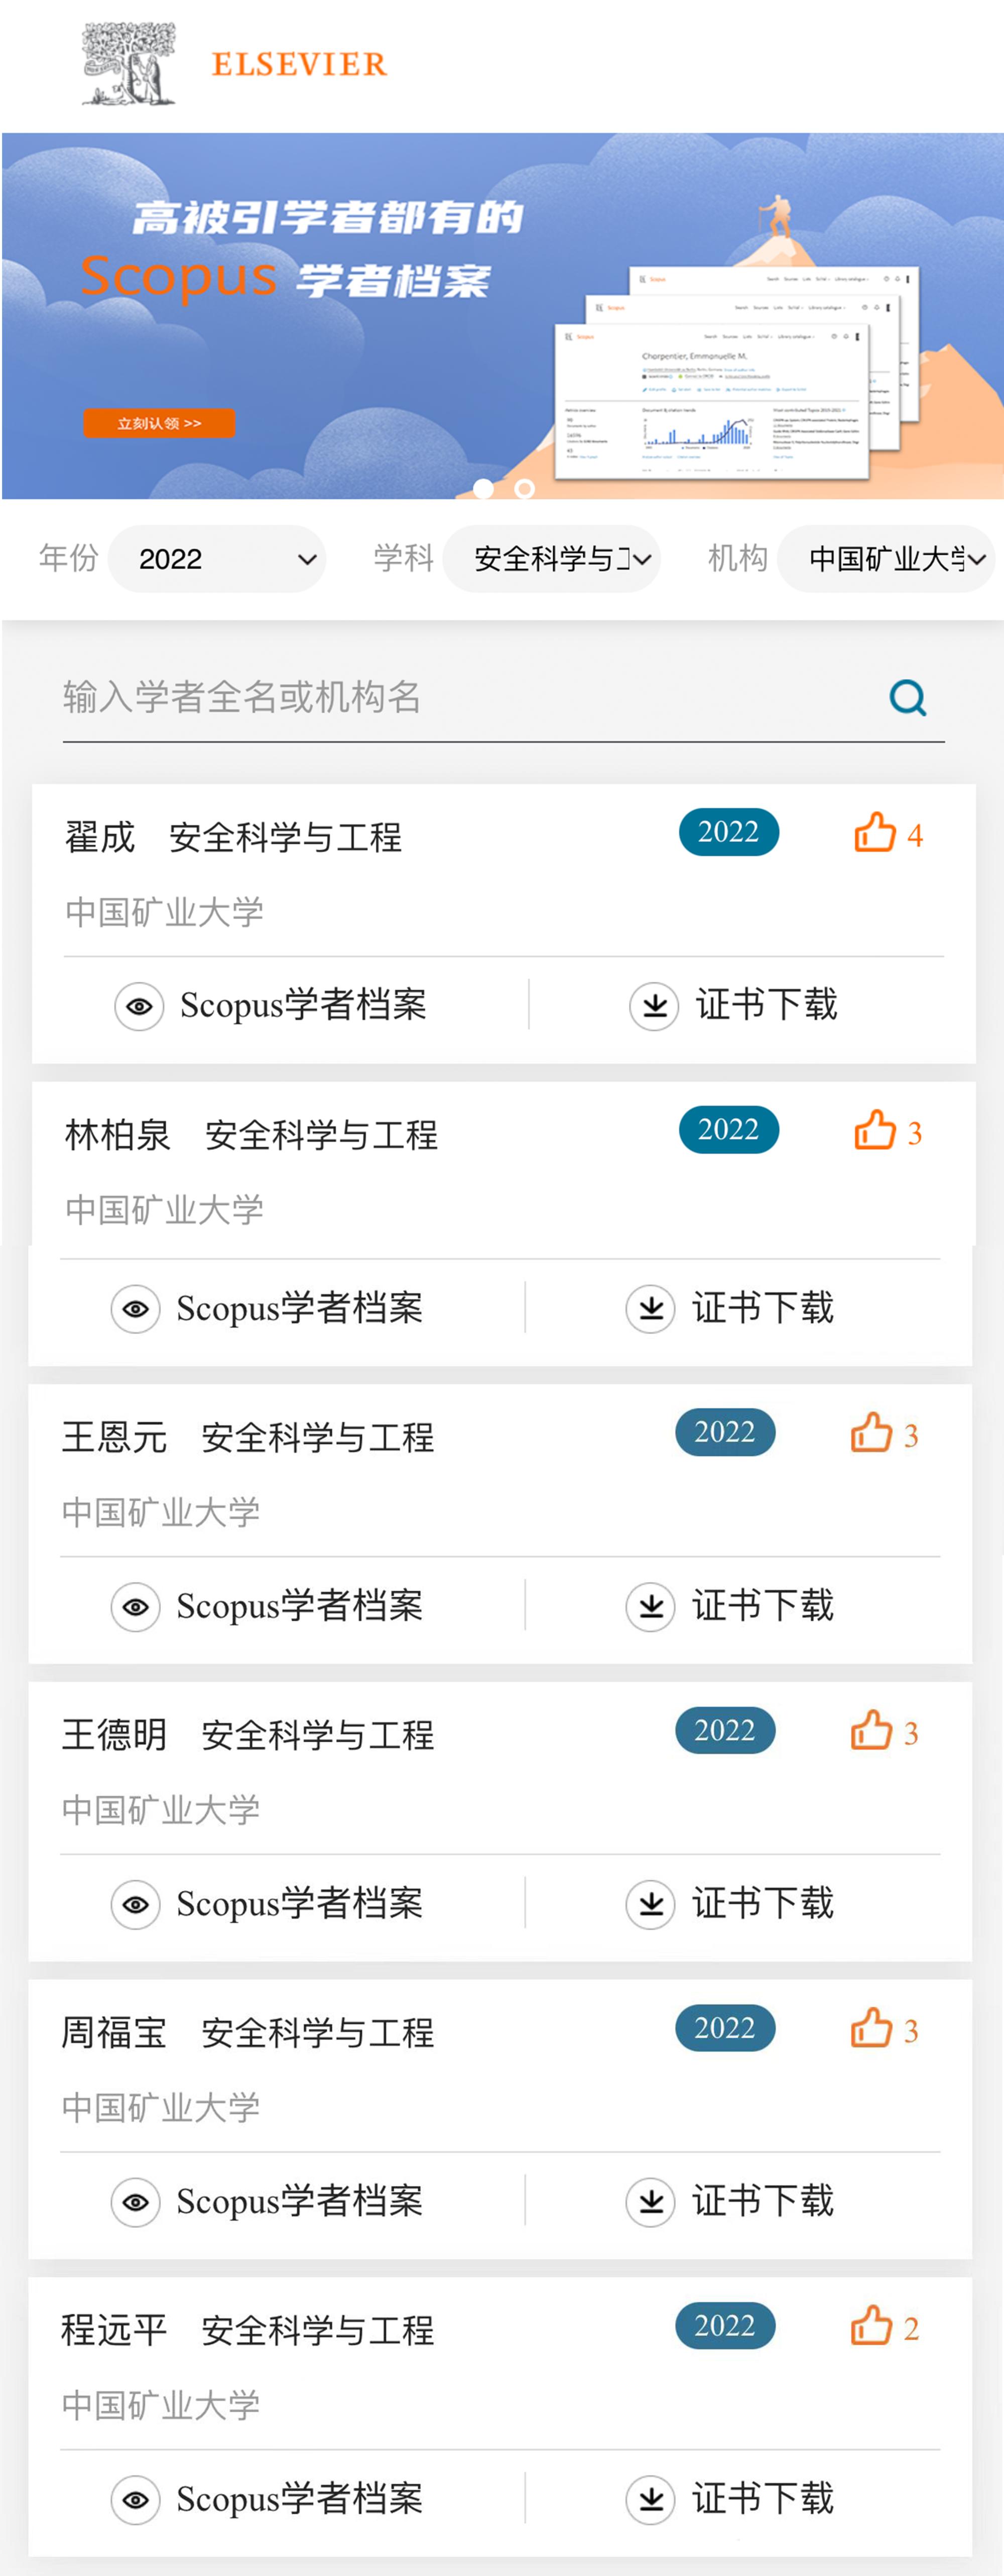Open 林柏泉's Scopus学者档案 link
The height and width of the screenshot is (2576, 1004).
click(299, 1308)
